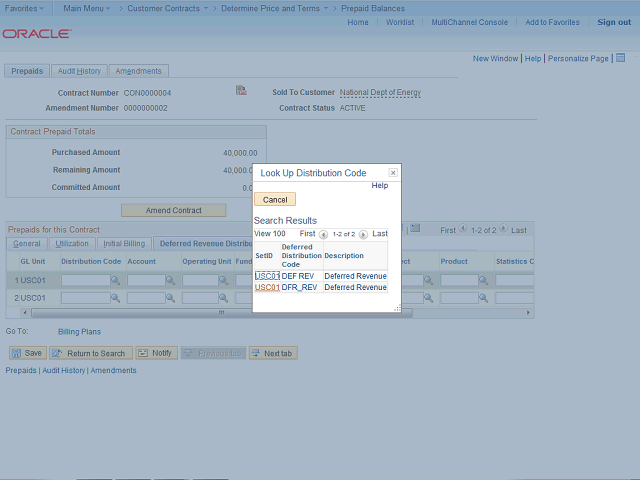Viewport: 640px width, 480px height.
Task: Open lookup magnifier for row 1 Distribution Code
Action: click(115, 281)
